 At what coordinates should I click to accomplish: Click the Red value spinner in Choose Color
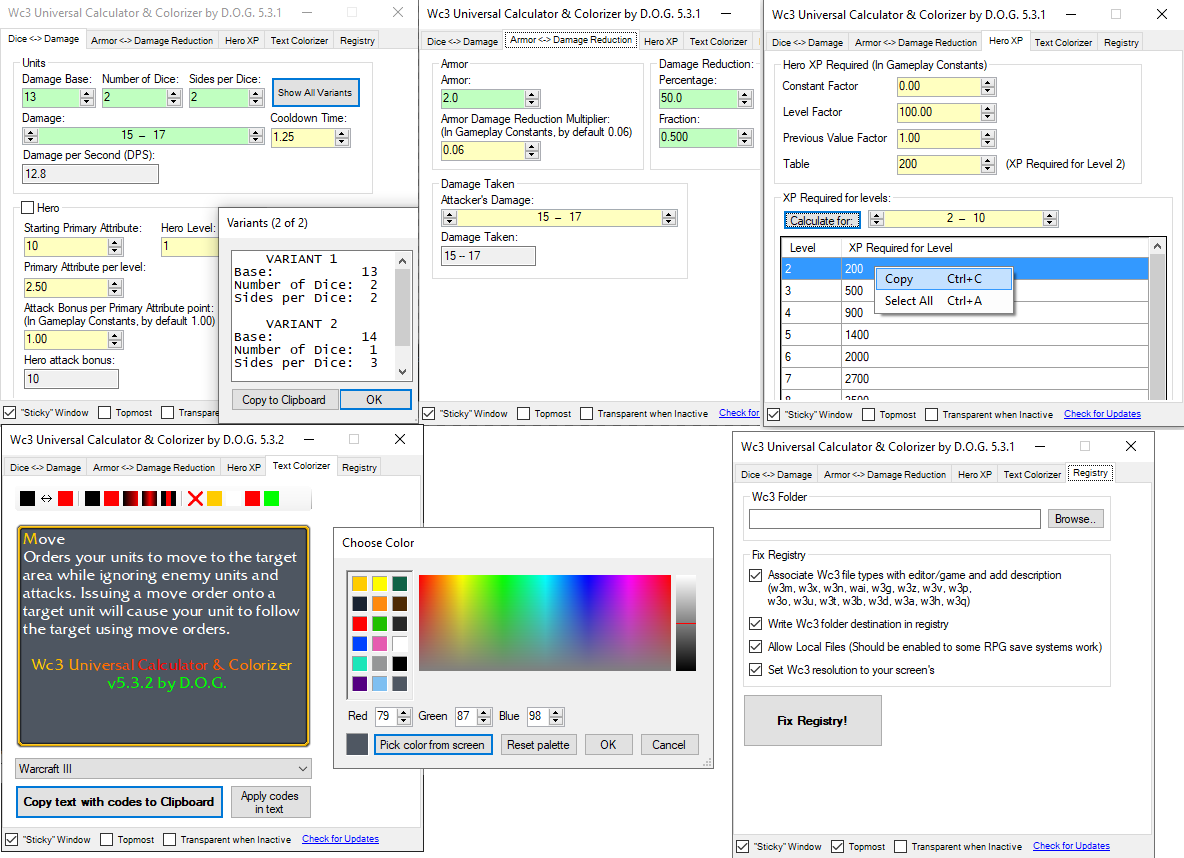404,716
